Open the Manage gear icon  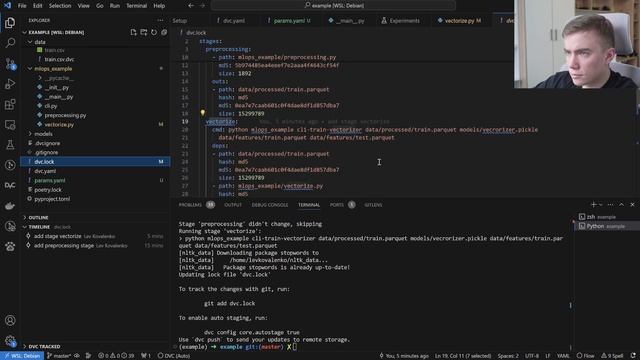(x=10, y=340)
